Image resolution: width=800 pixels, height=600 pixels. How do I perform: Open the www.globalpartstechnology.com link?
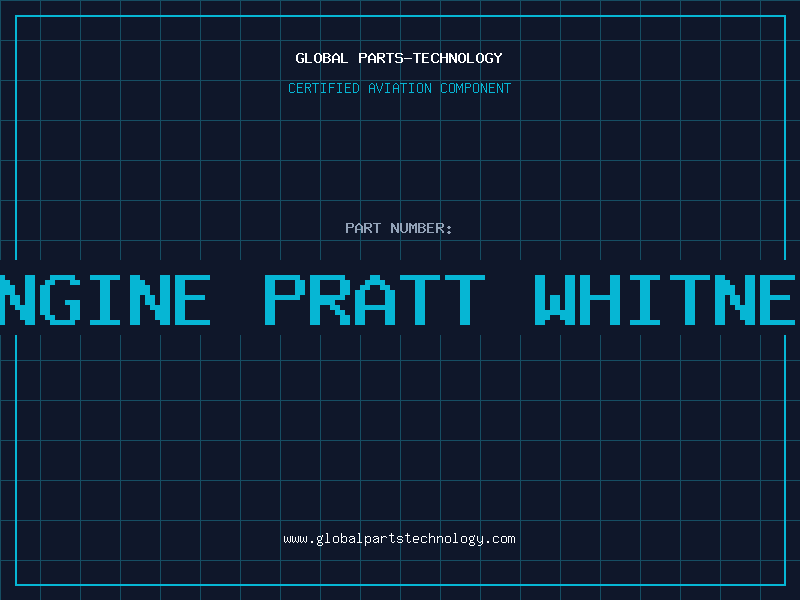(x=399, y=539)
